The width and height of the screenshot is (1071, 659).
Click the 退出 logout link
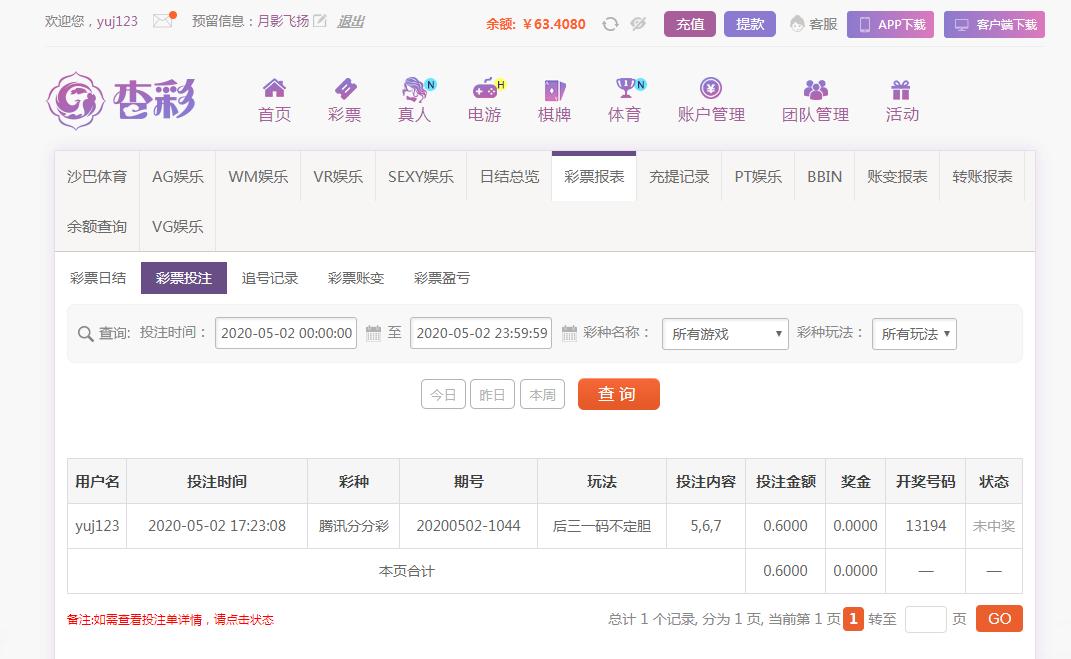tap(350, 22)
